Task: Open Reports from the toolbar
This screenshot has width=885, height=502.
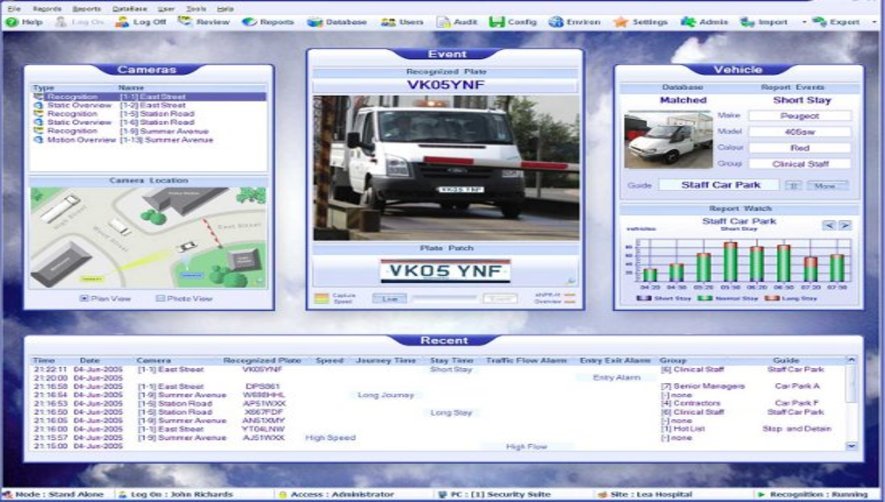Action: 269,21
